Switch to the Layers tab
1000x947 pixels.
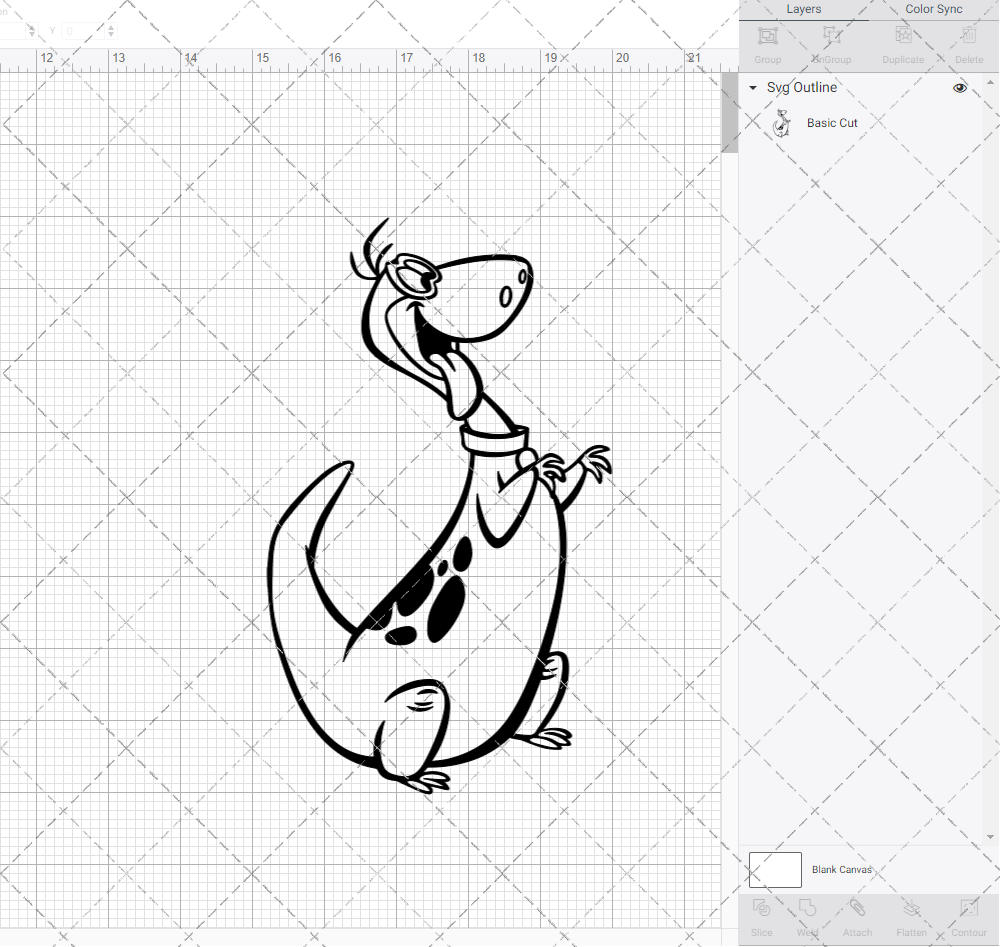click(x=804, y=10)
